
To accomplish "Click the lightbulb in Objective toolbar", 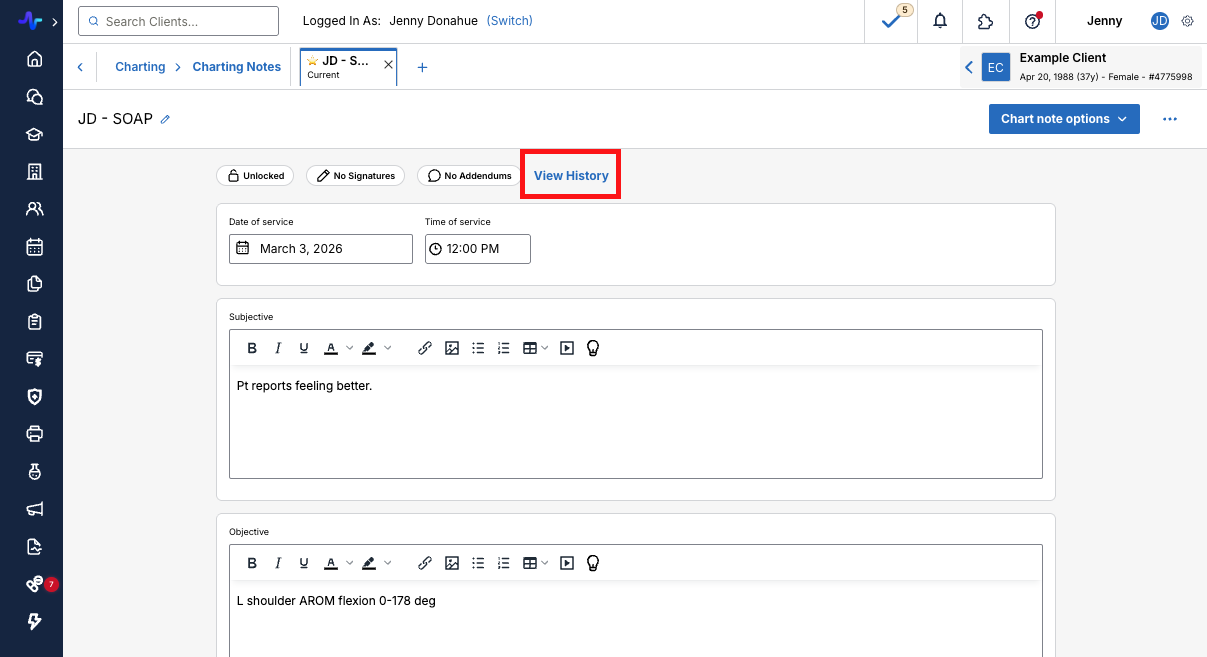I will pos(592,563).
